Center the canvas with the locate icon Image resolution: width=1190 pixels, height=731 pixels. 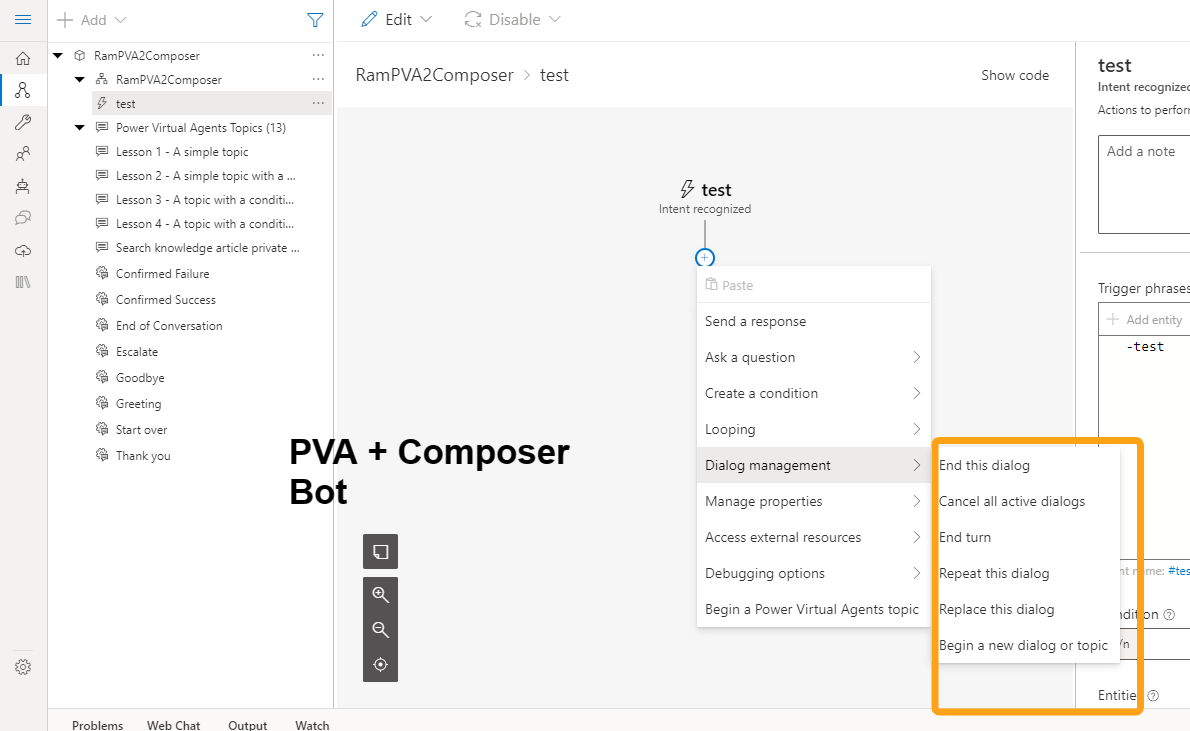pyautogui.click(x=380, y=664)
